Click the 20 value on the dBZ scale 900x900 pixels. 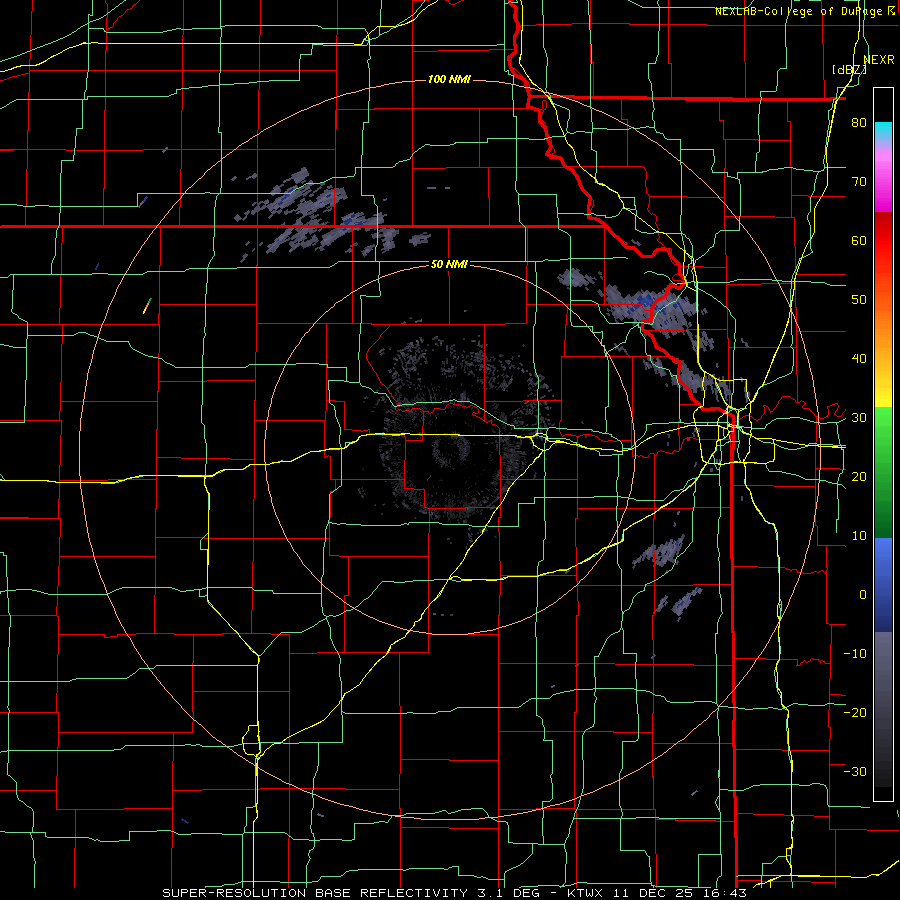coord(859,476)
